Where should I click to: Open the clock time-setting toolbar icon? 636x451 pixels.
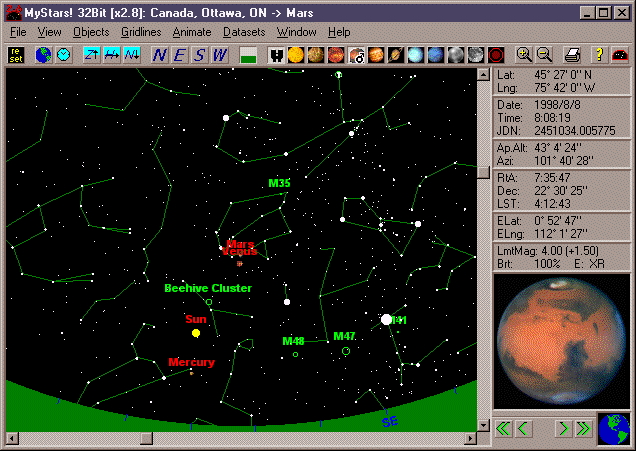(x=63, y=55)
